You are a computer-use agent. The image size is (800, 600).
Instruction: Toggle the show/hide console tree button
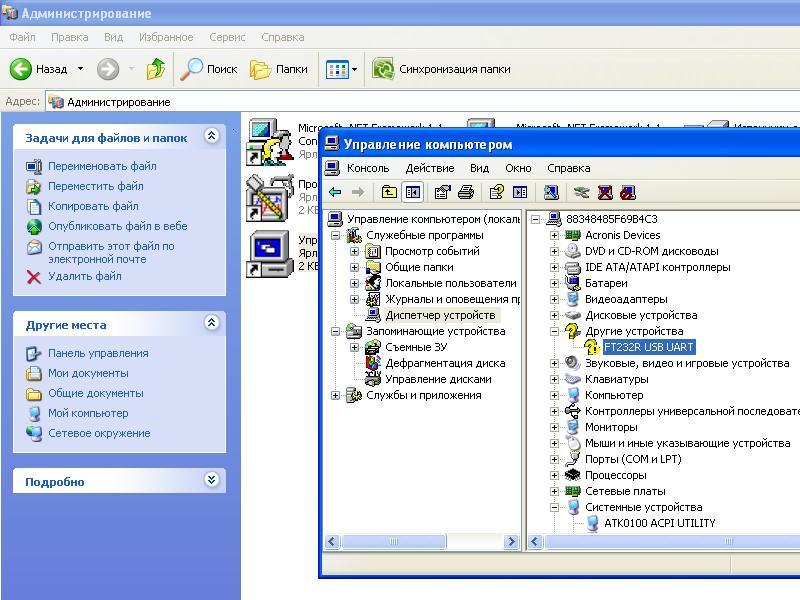click(x=412, y=192)
